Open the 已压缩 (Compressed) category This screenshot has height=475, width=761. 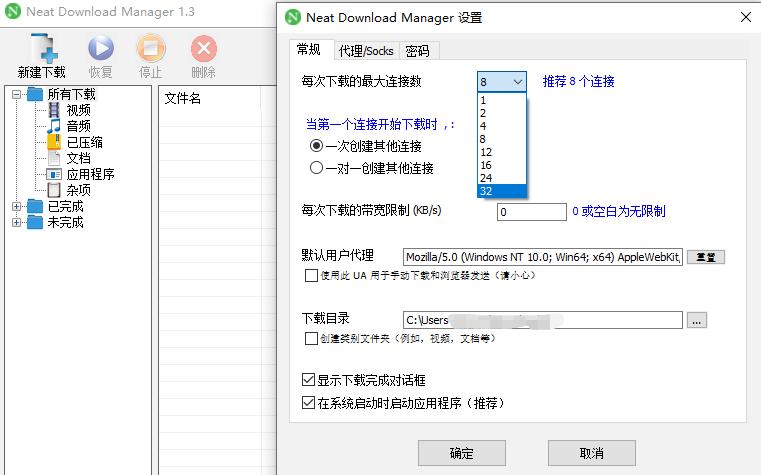coord(84,142)
